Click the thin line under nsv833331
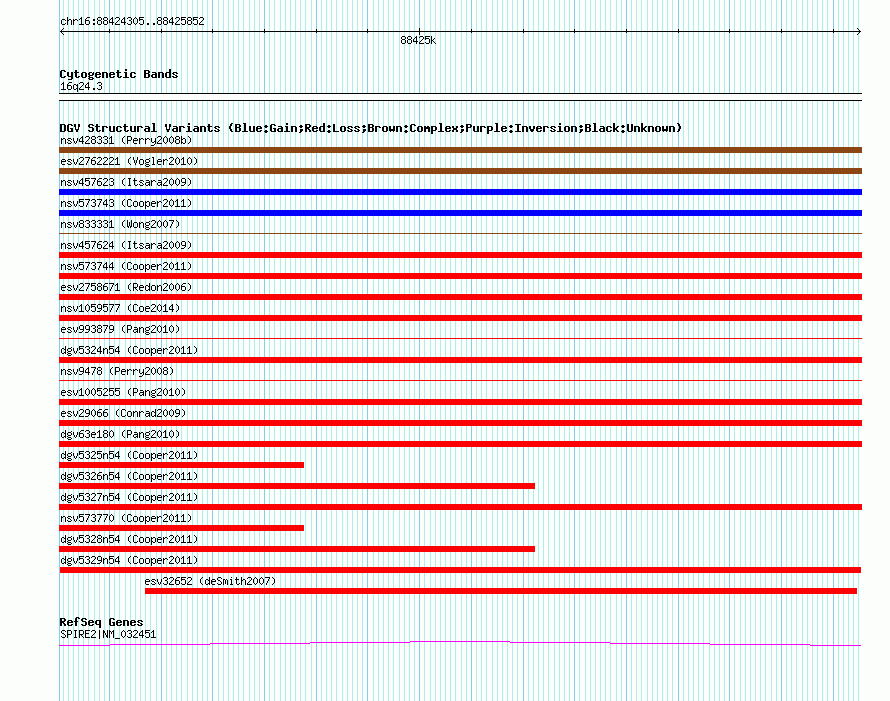The height and width of the screenshot is (701, 890). (x=460, y=233)
